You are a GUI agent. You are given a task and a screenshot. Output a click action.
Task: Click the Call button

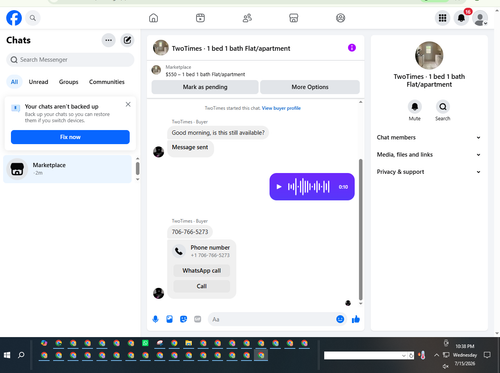(202, 286)
